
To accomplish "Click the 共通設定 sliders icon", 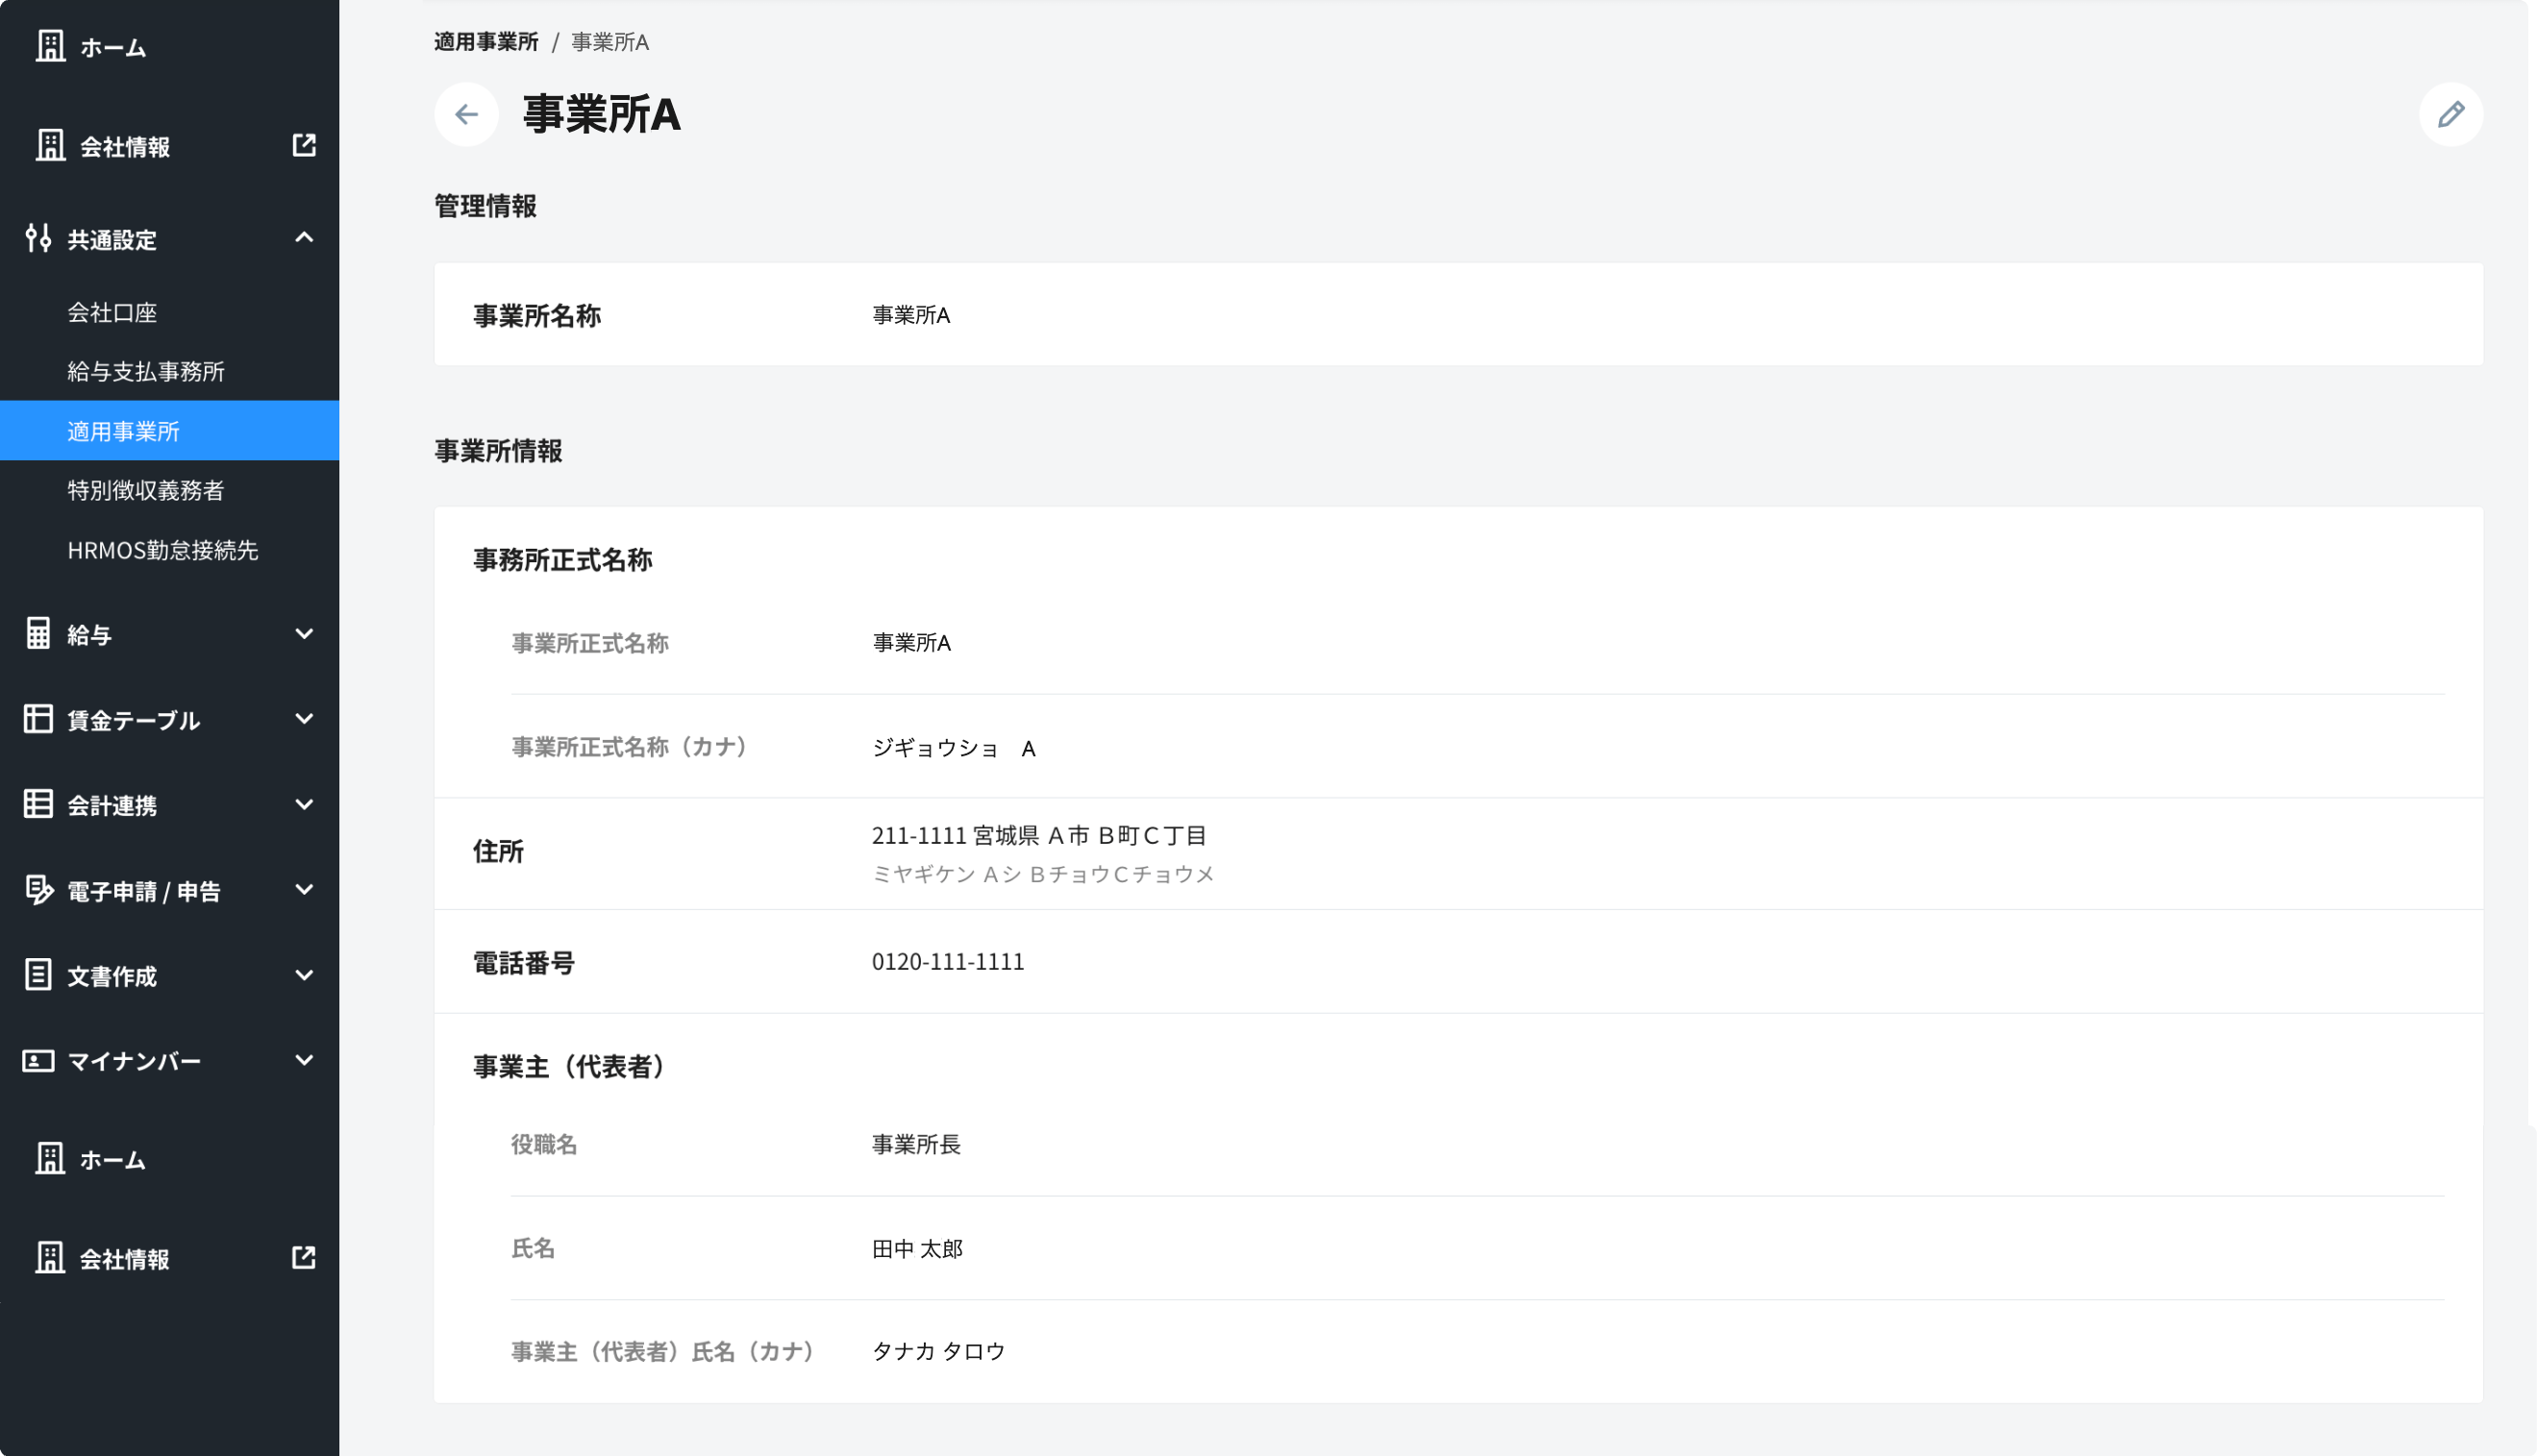I will (x=38, y=238).
